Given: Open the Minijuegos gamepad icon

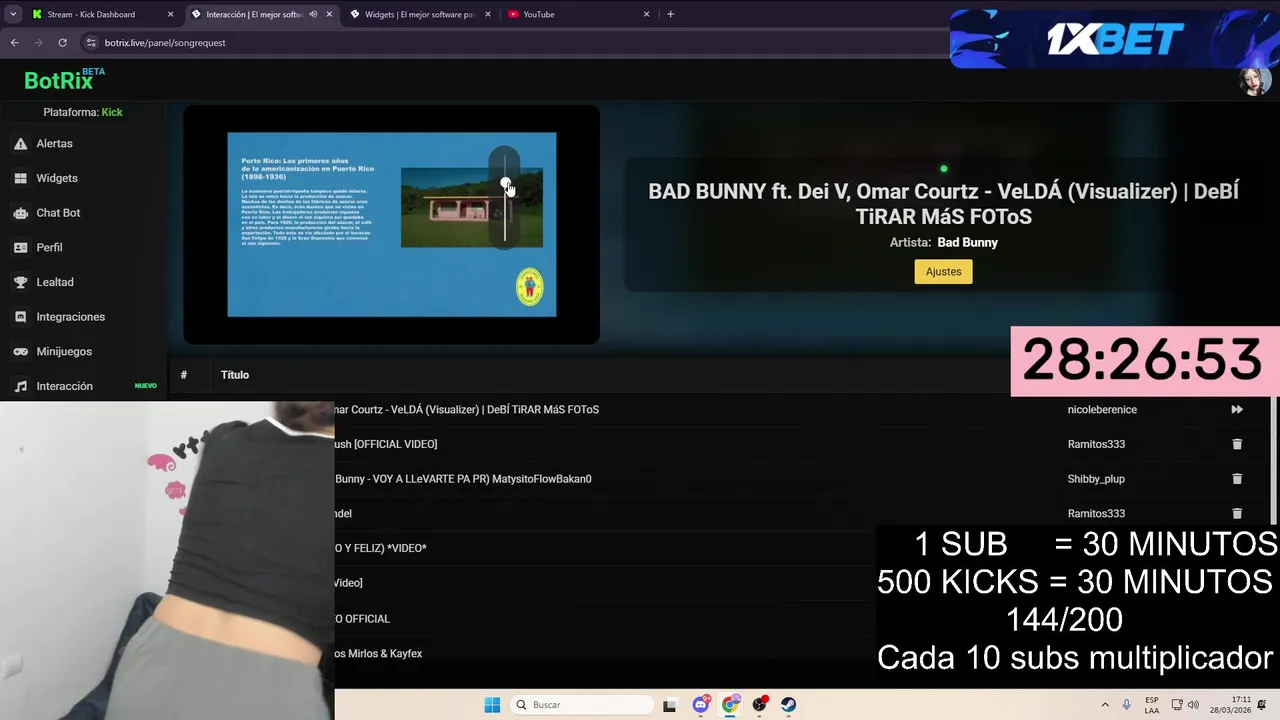Looking at the screenshot, I should click(x=20, y=352).
